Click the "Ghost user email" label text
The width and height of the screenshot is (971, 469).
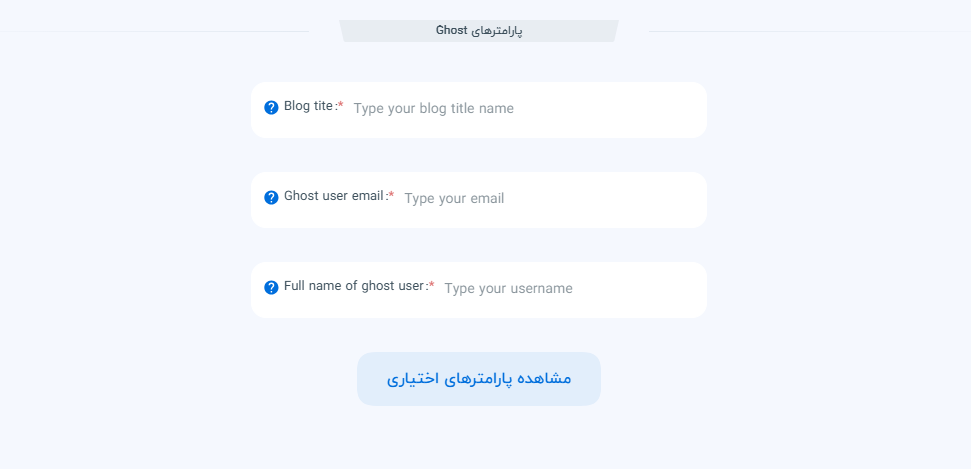coord(334,196)
